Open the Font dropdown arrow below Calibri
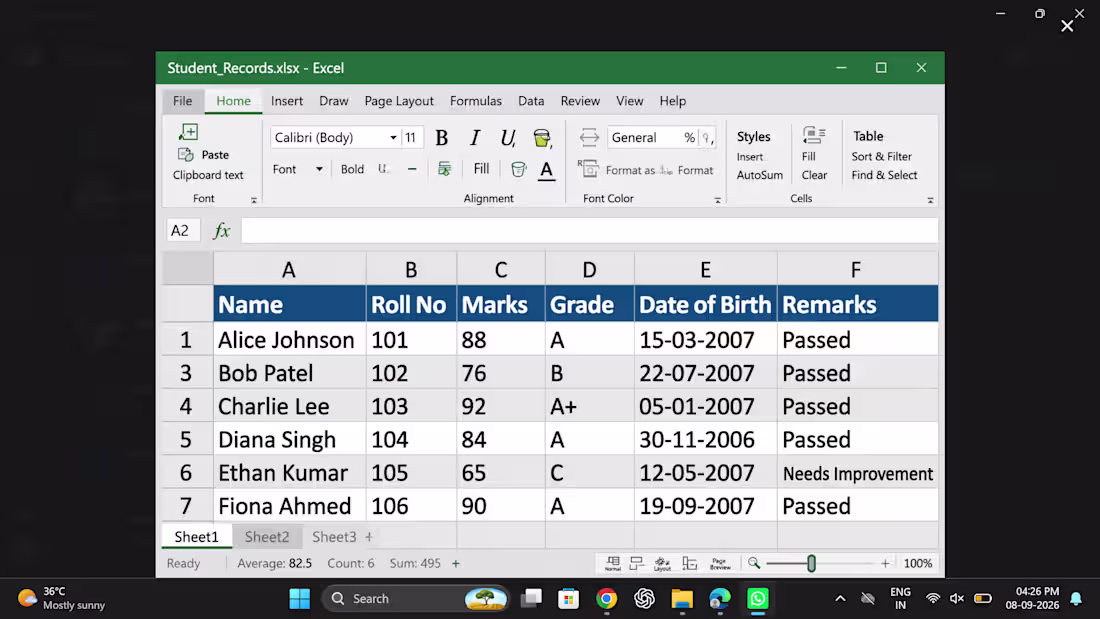The width and height of the screenshot is (1100, 619). pos(319,169)
